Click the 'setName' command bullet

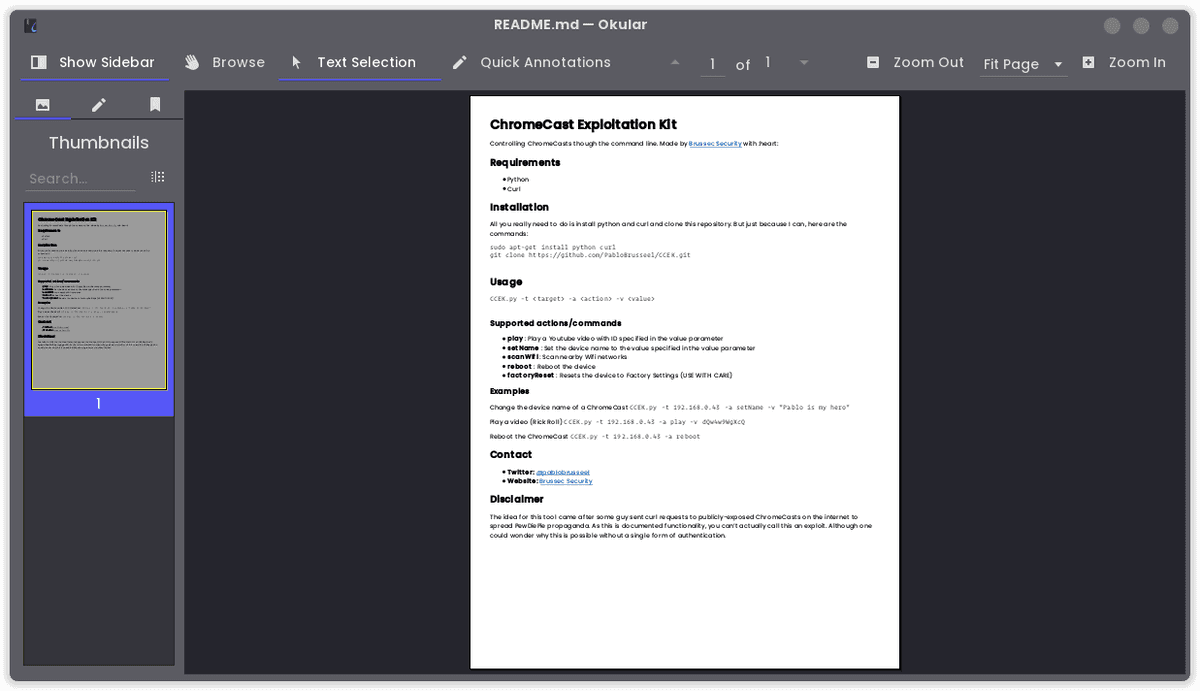(631, 348)
